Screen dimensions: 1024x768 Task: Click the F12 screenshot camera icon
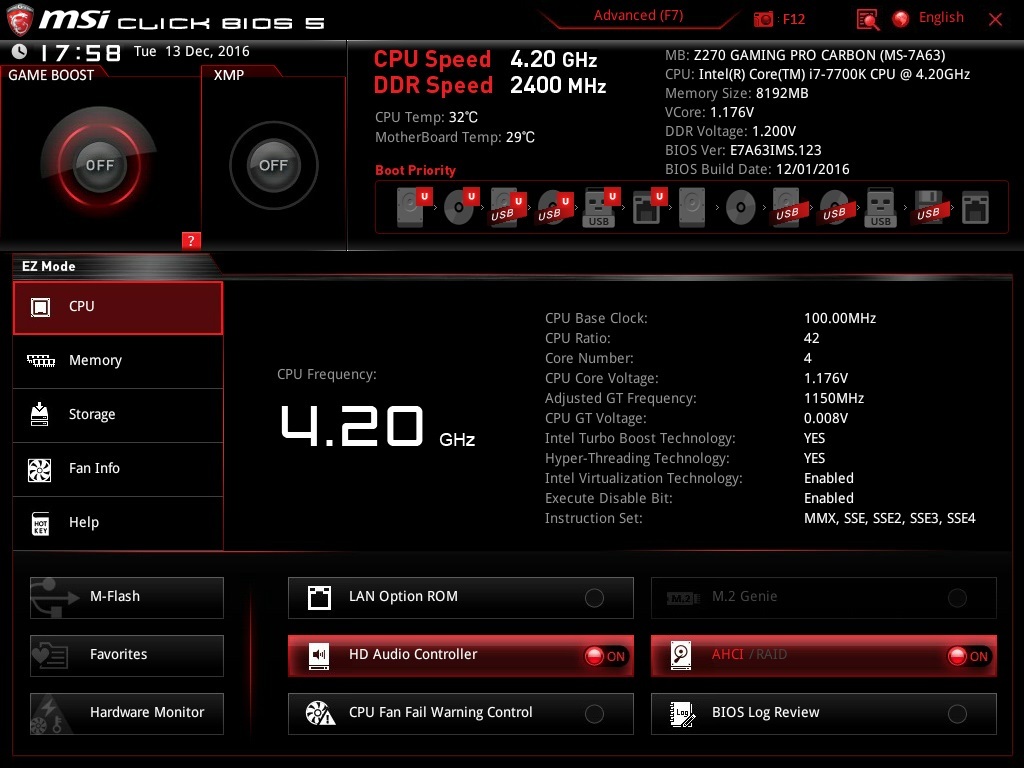pyautogui.click(x=763, y=19)
